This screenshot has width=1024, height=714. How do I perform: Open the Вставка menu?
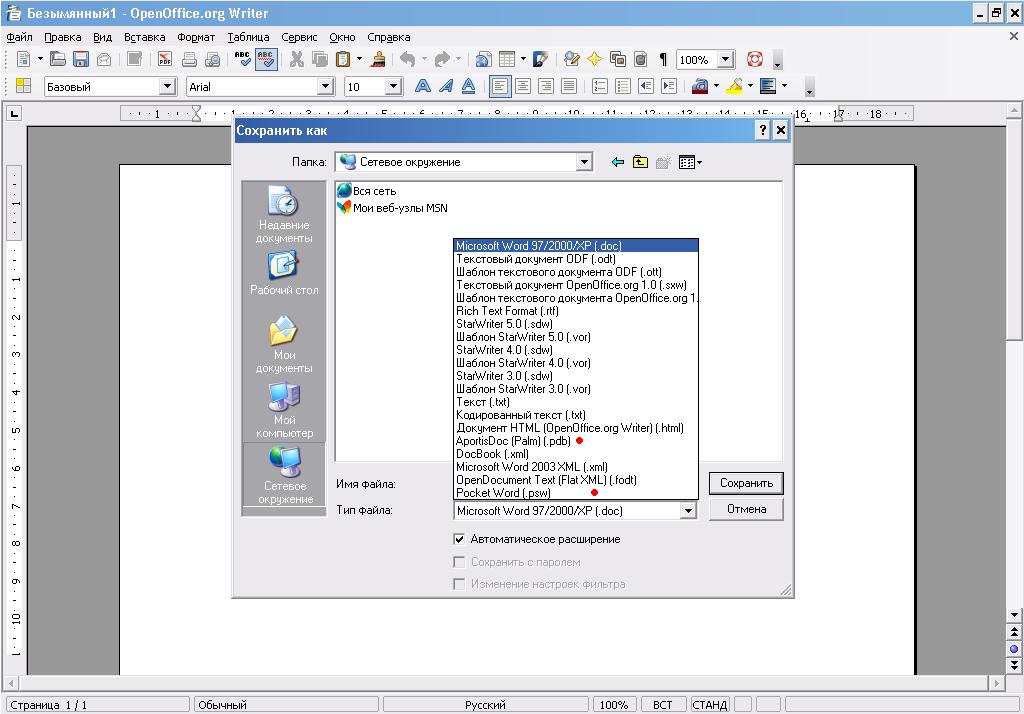(x=144, y=37)
